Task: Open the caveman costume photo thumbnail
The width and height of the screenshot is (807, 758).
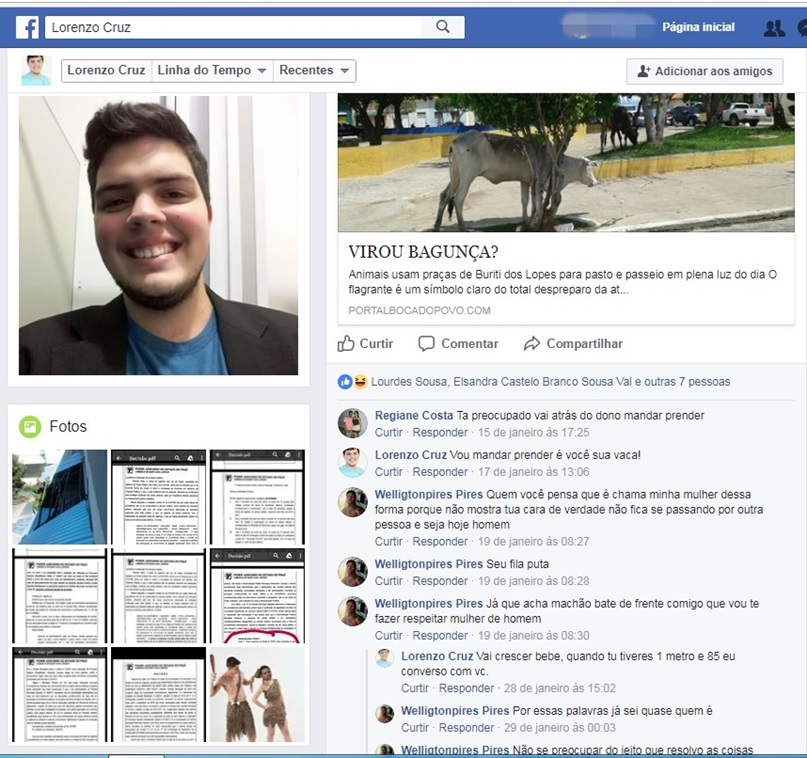Action: (257, 695)
